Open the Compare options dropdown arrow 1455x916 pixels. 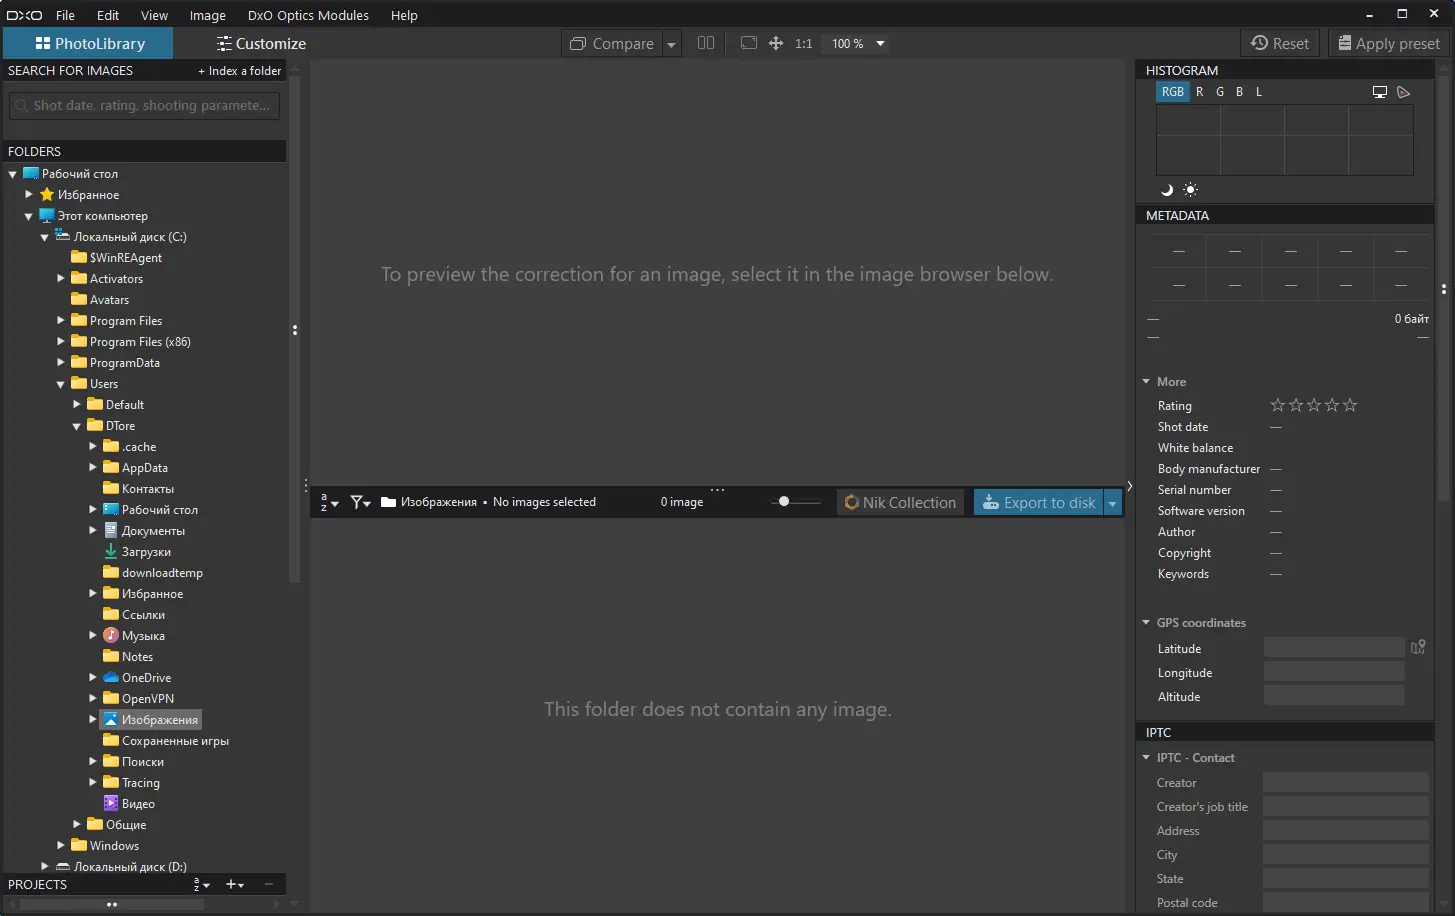[x=672, y=44]
